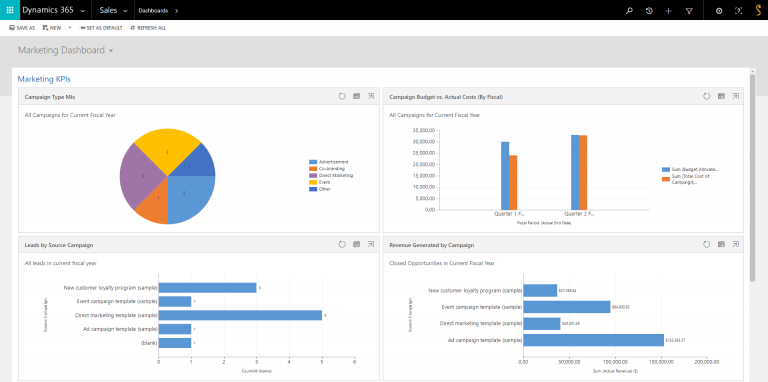
Task: Expand the Dashboards breadcrumb chevron
Action: tap(176, 11)
